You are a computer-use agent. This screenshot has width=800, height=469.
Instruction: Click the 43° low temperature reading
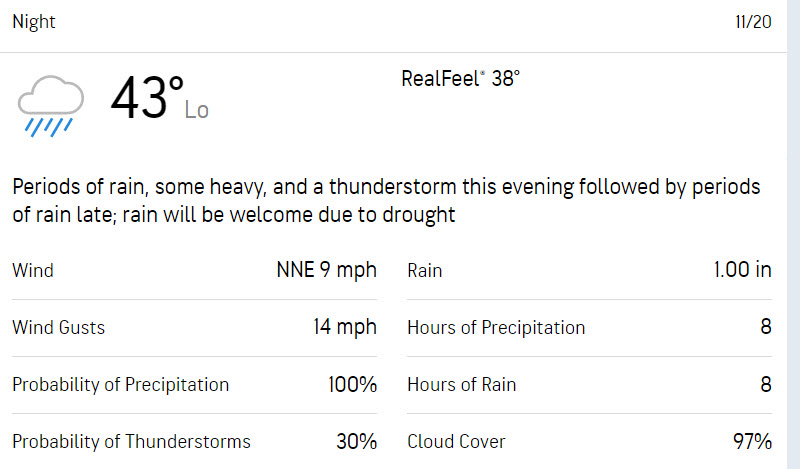(147, 97)
